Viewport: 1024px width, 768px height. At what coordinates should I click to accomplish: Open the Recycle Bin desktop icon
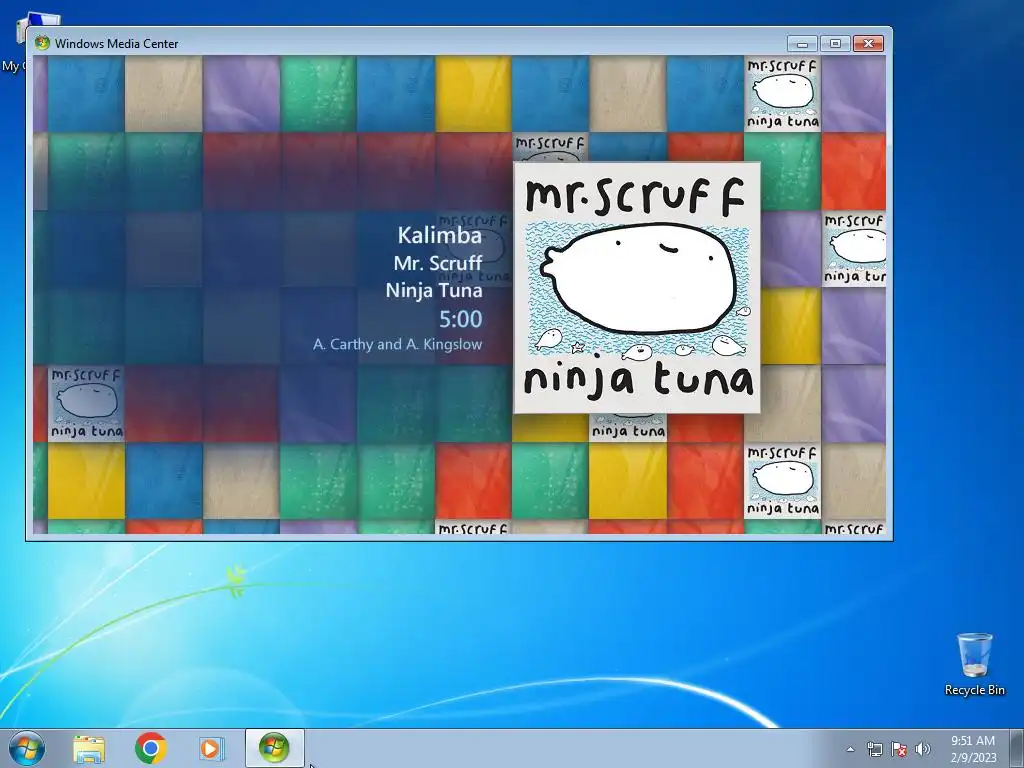974,664
